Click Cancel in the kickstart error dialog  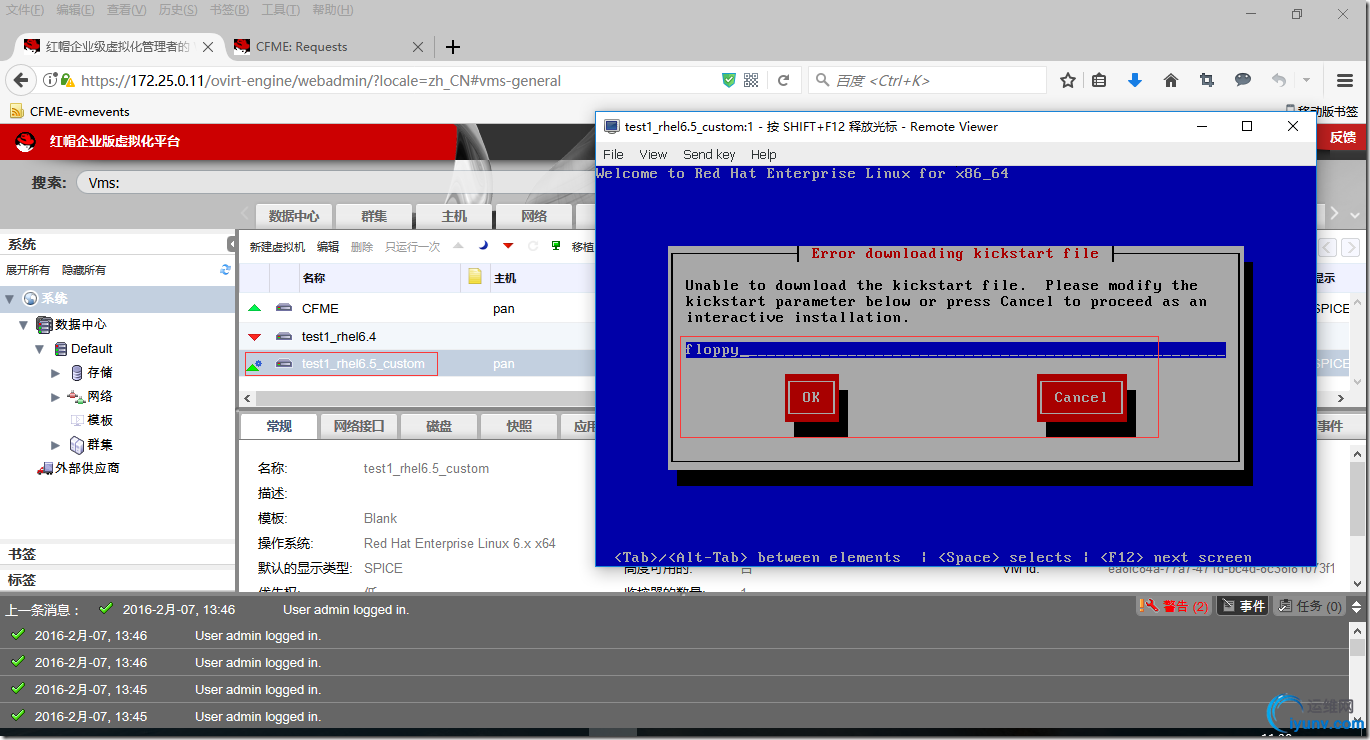1081,397
